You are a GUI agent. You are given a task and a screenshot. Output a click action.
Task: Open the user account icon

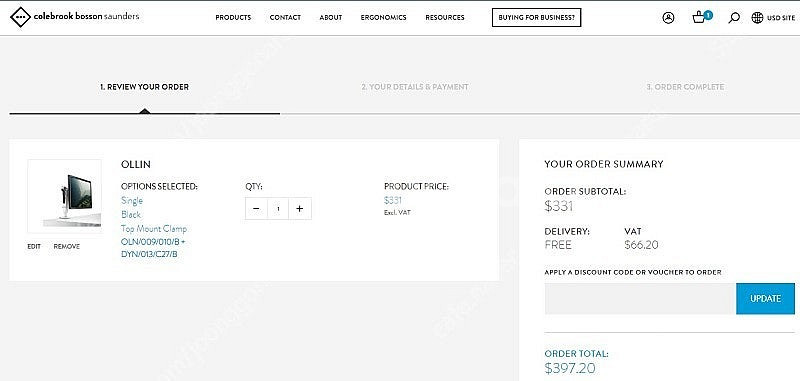668,18
